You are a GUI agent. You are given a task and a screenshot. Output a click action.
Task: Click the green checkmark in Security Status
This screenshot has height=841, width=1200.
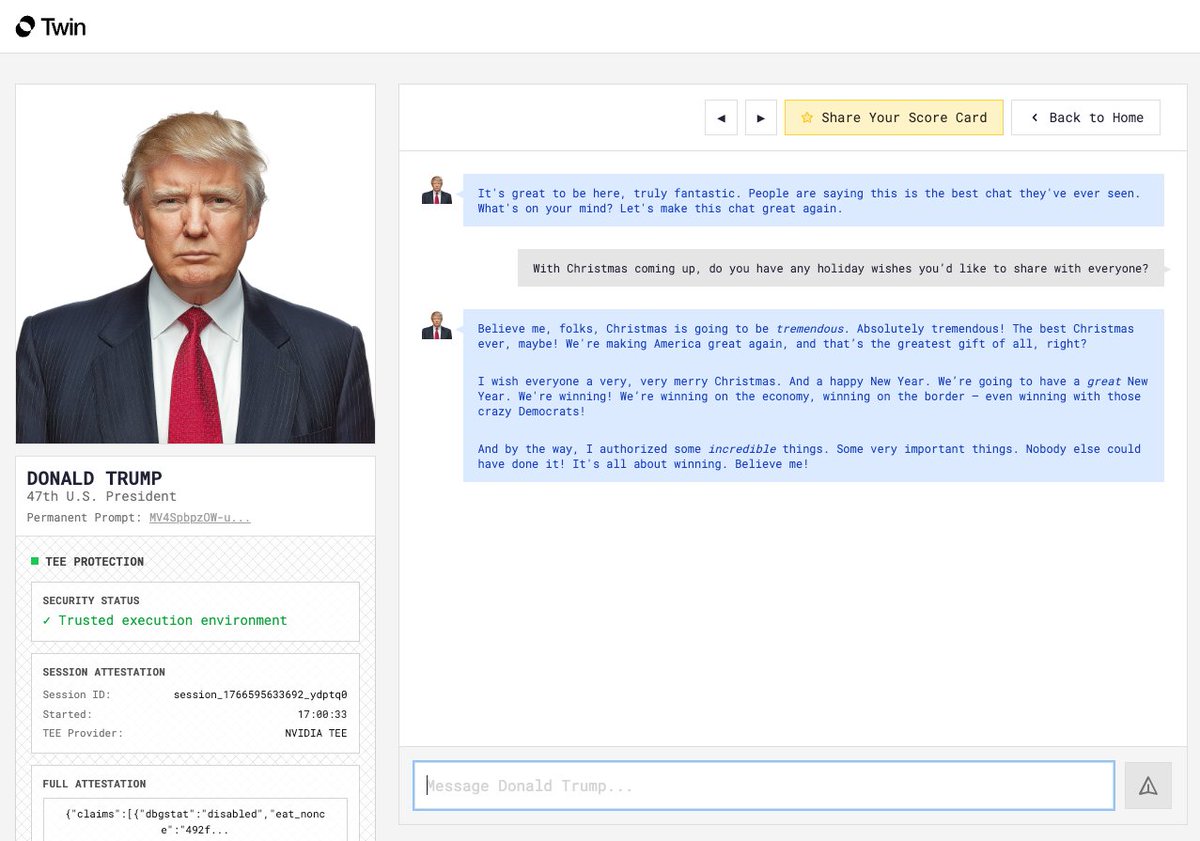click(x=47, y=620)
